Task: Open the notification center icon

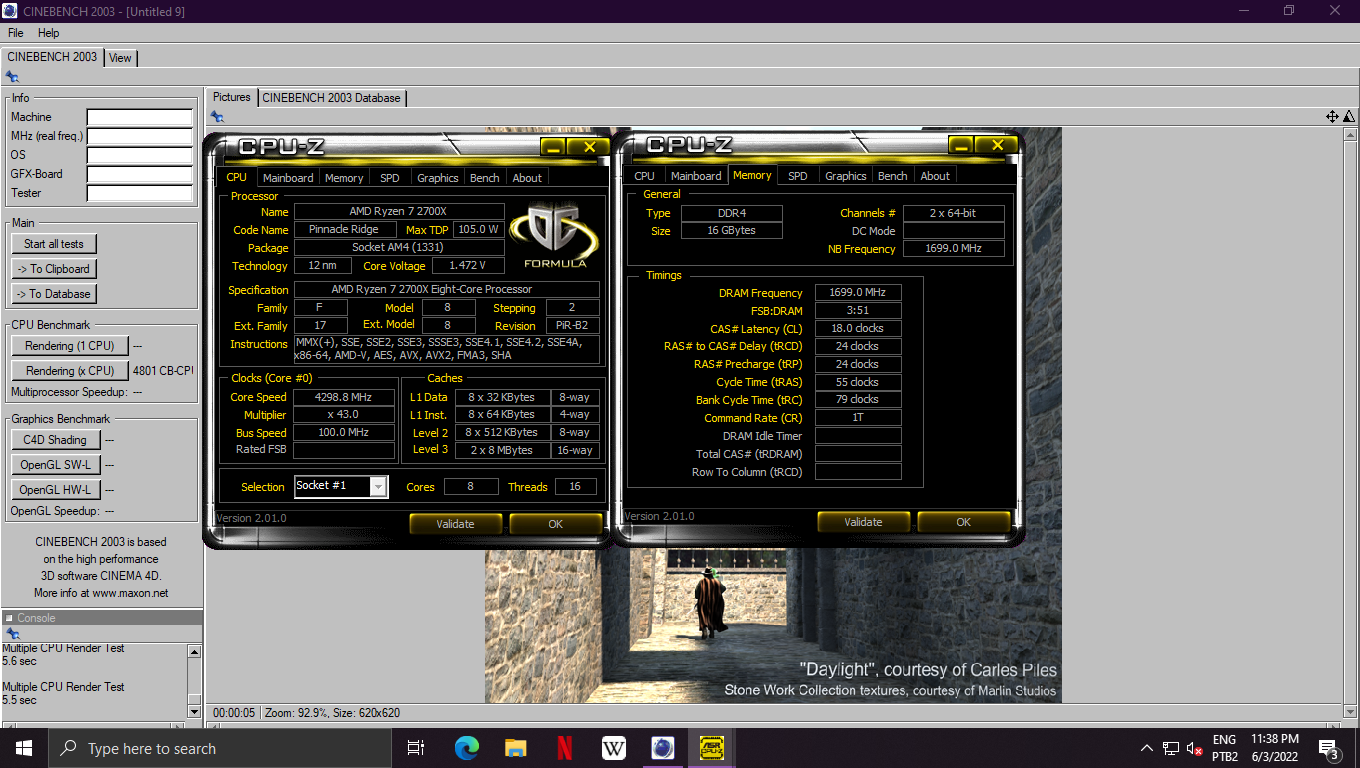Action: coord(1328,748)
